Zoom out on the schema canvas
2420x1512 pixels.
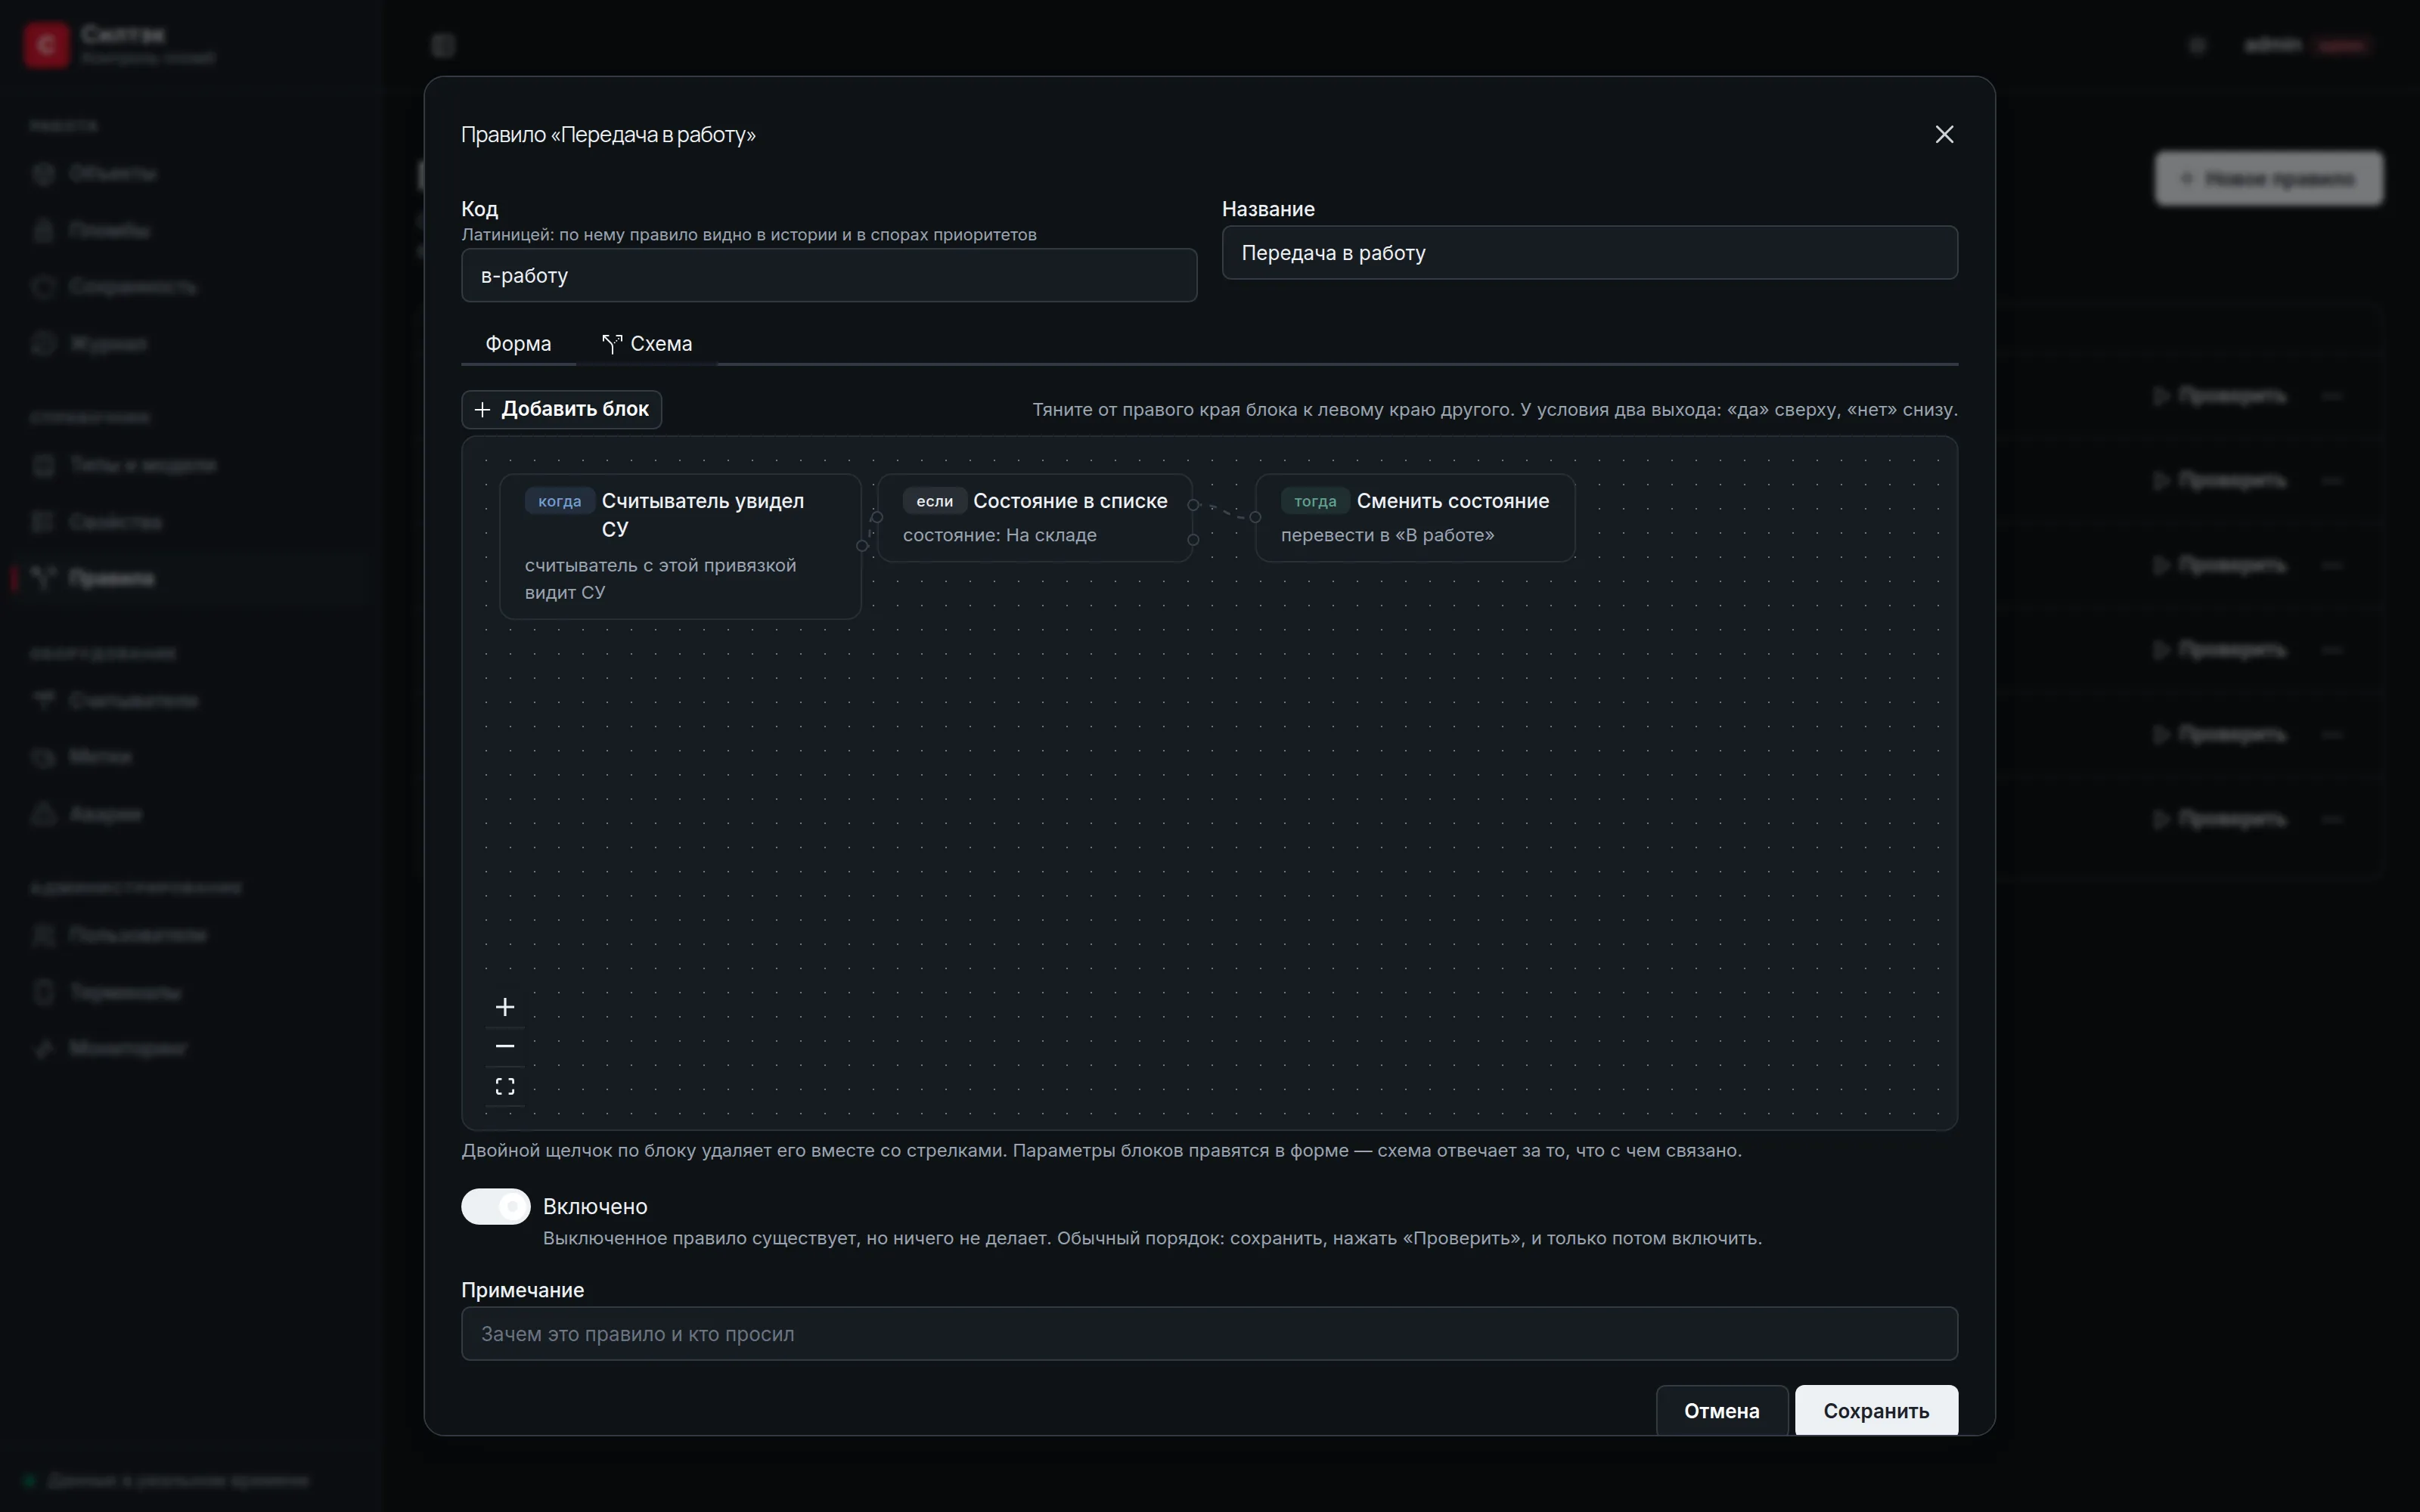point(505,1046)
